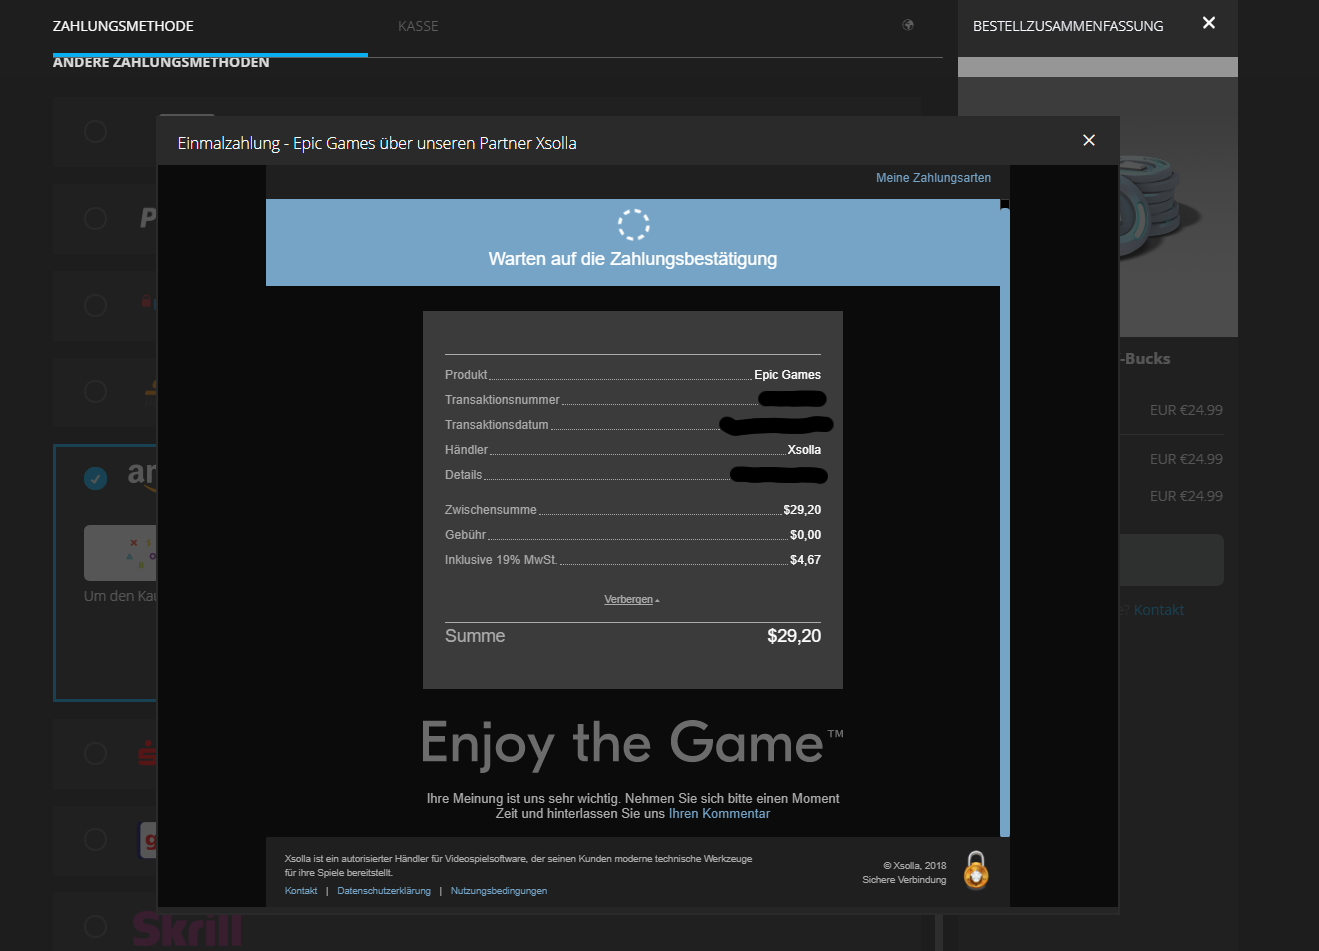
Task: Click the Transaktionsnummer label
Action: pyautogui.click(x=502, y=400)
